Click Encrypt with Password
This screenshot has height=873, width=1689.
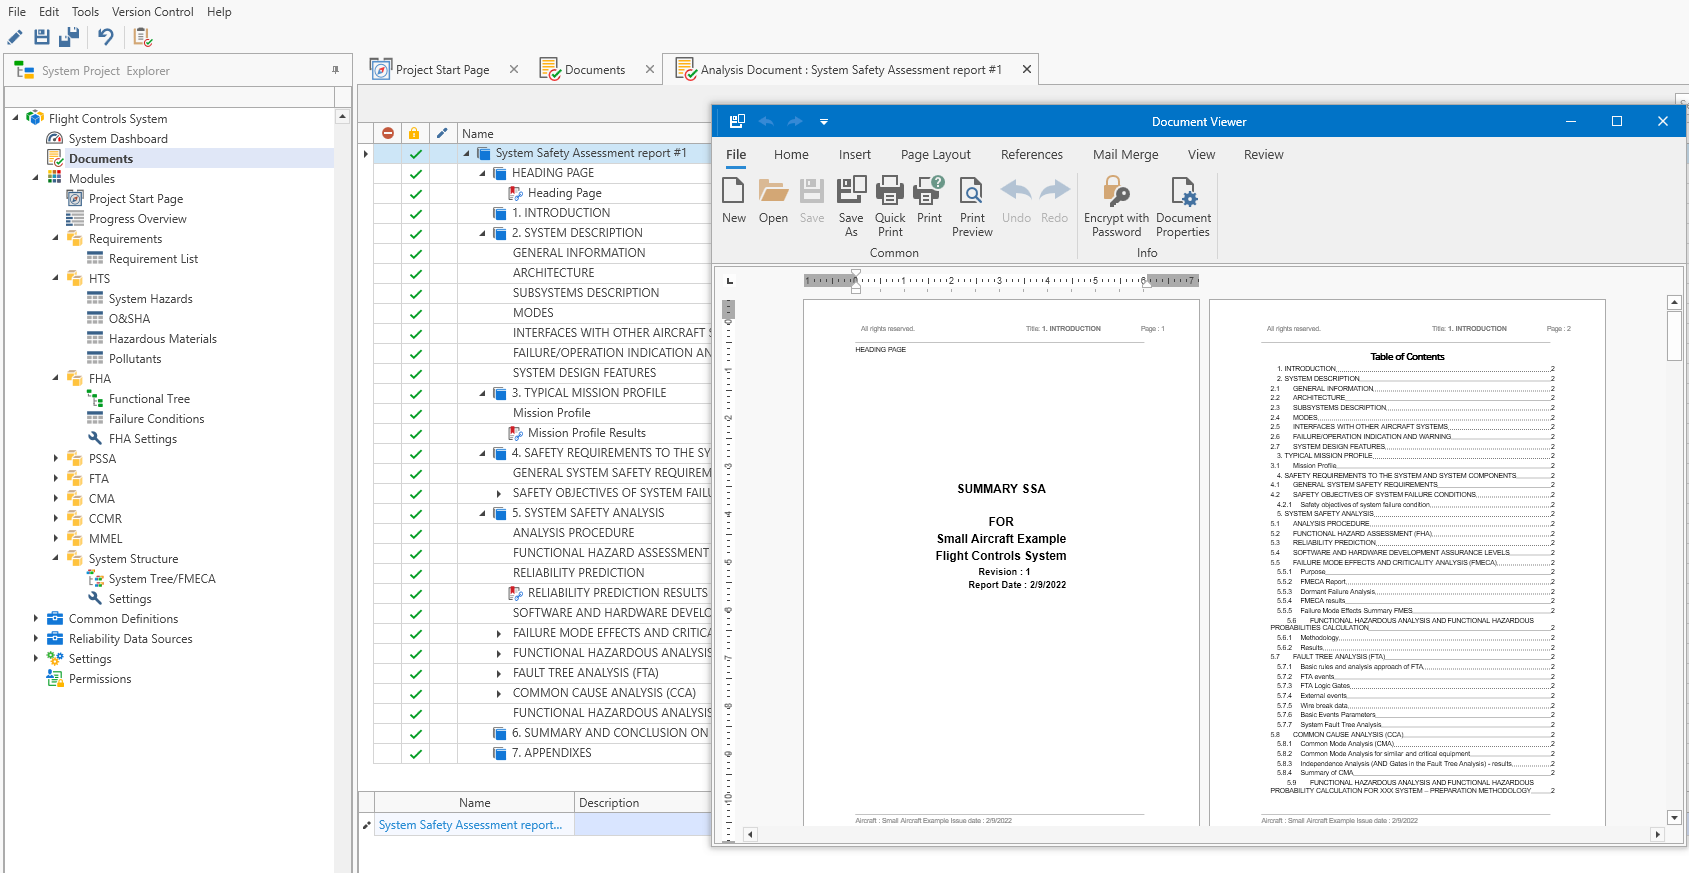click(x=1116, y=207)
